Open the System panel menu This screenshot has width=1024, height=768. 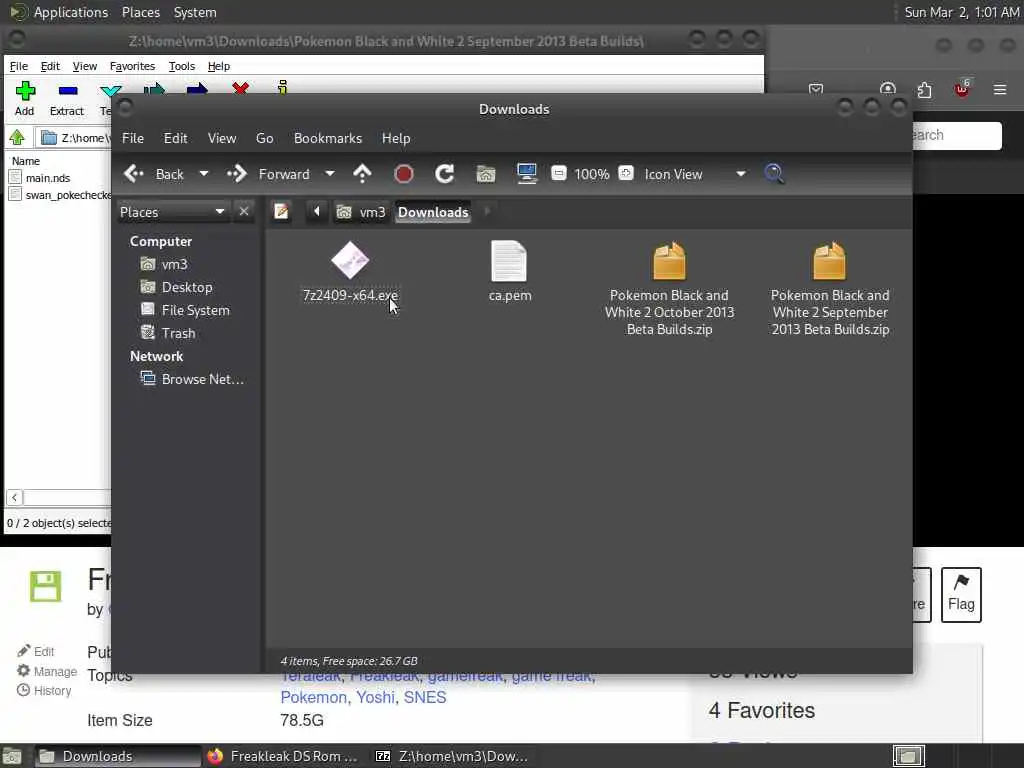pos(195,12)
